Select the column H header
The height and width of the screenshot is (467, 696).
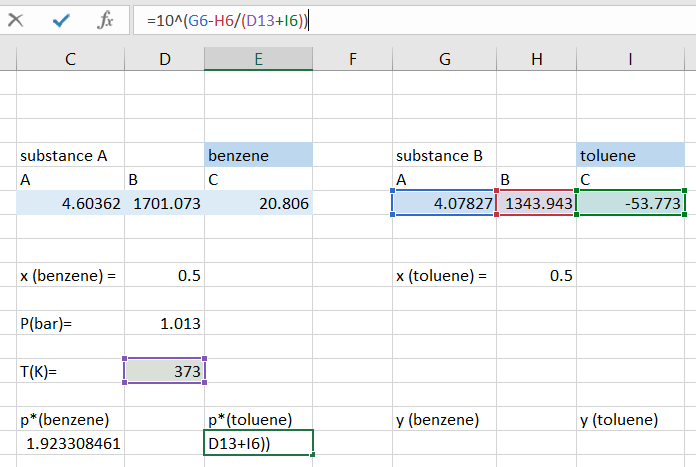(537, 59)
